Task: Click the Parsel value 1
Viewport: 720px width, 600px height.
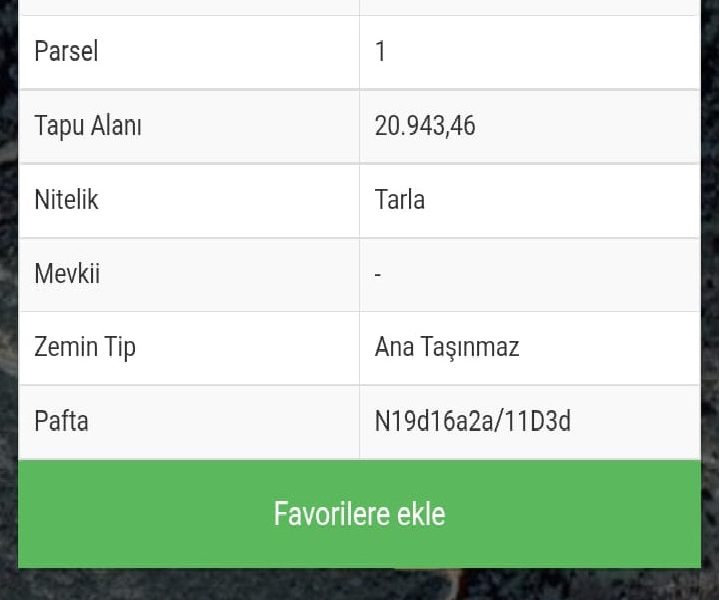Action: tap(380, 52)
